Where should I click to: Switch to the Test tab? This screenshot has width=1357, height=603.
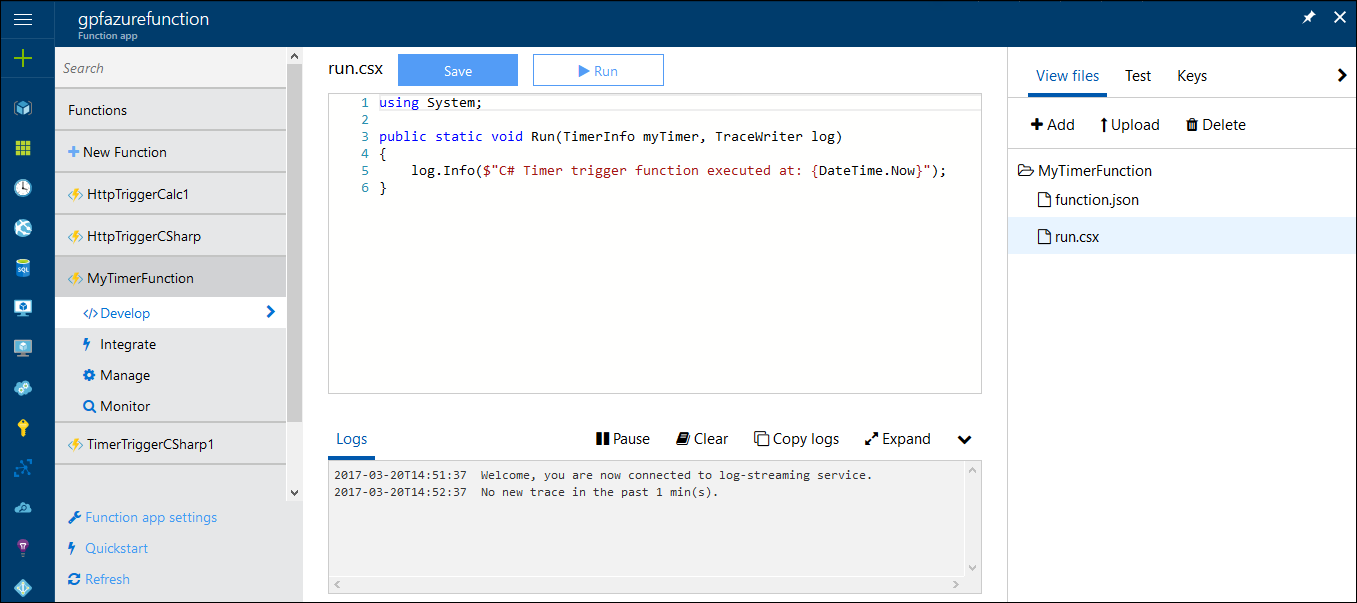coord(1138,76)
